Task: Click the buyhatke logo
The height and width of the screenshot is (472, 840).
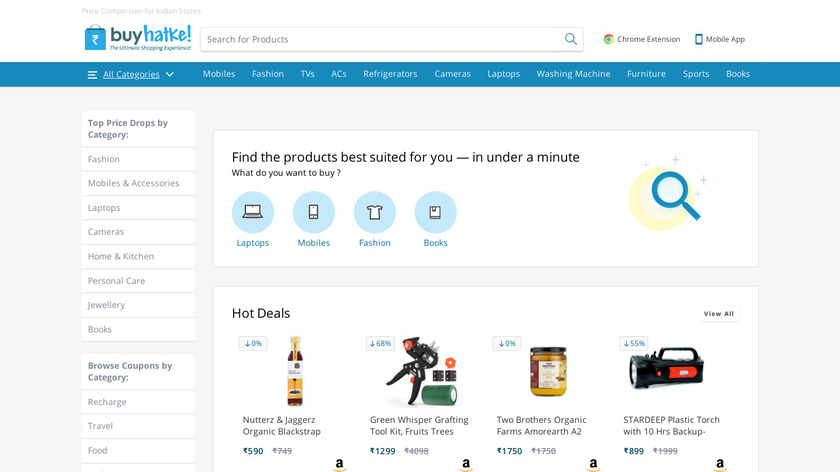Action: [137, 38]
